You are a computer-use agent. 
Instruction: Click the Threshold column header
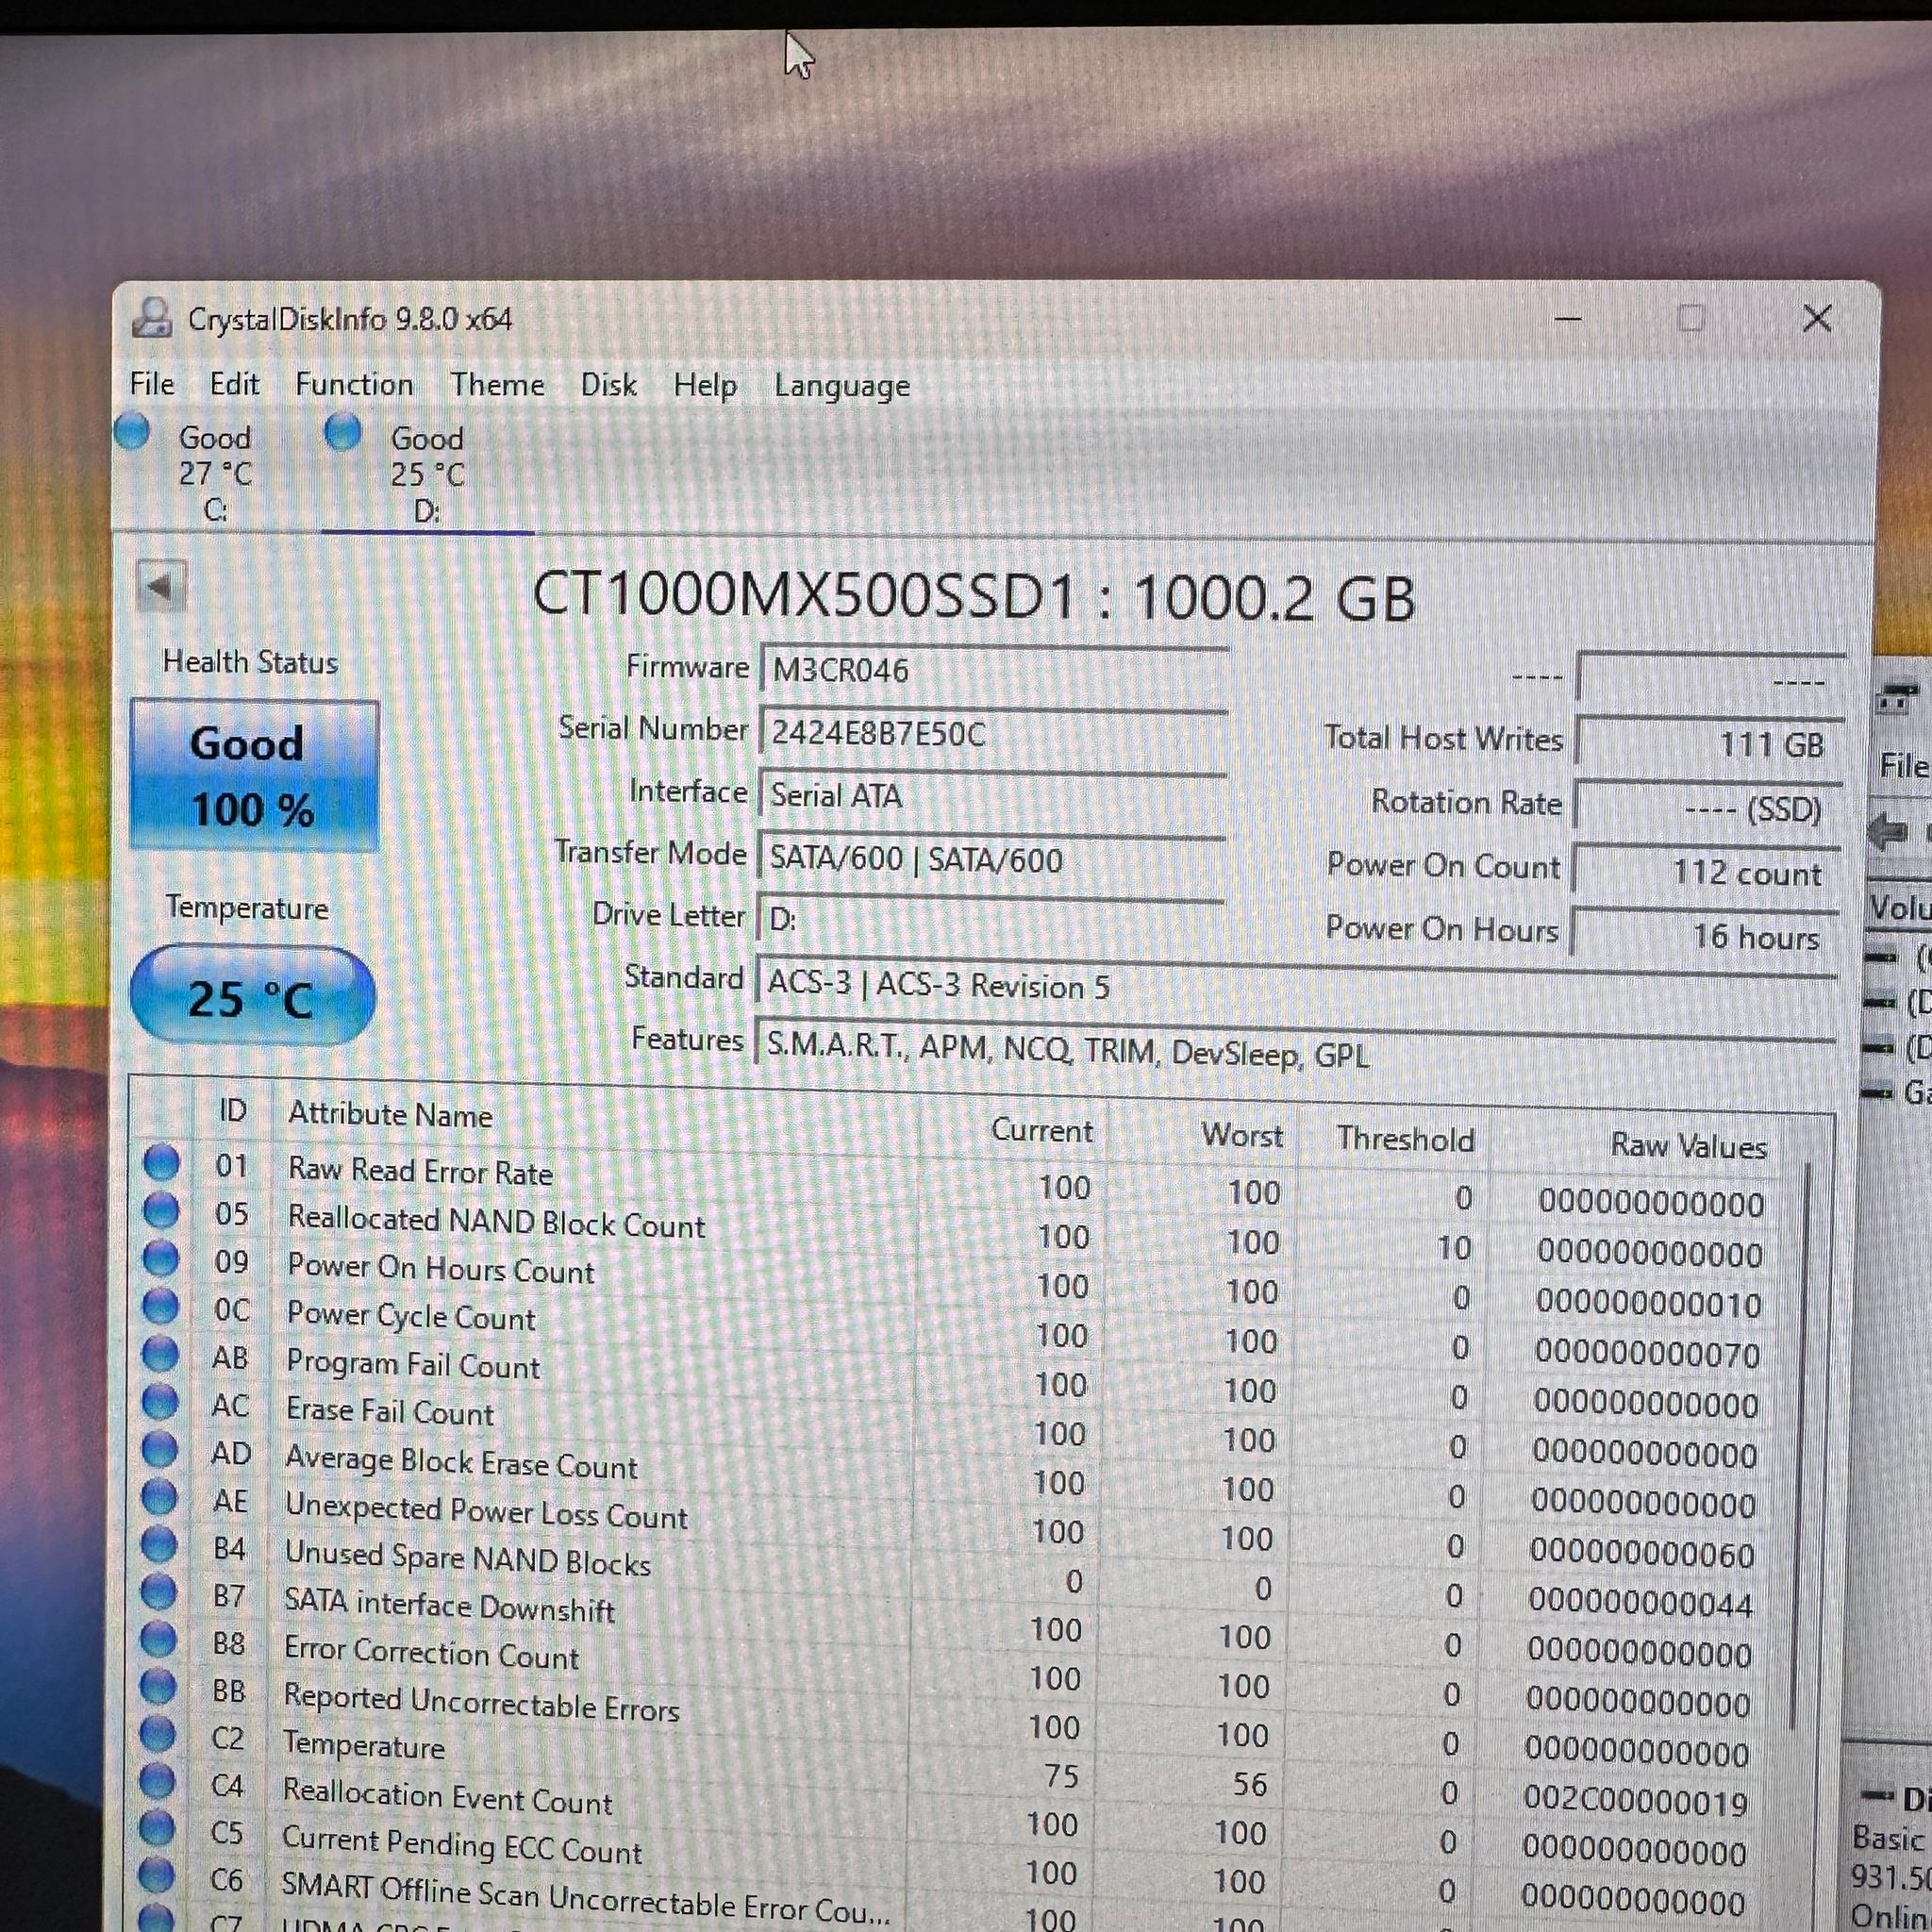(1405, 1139)
